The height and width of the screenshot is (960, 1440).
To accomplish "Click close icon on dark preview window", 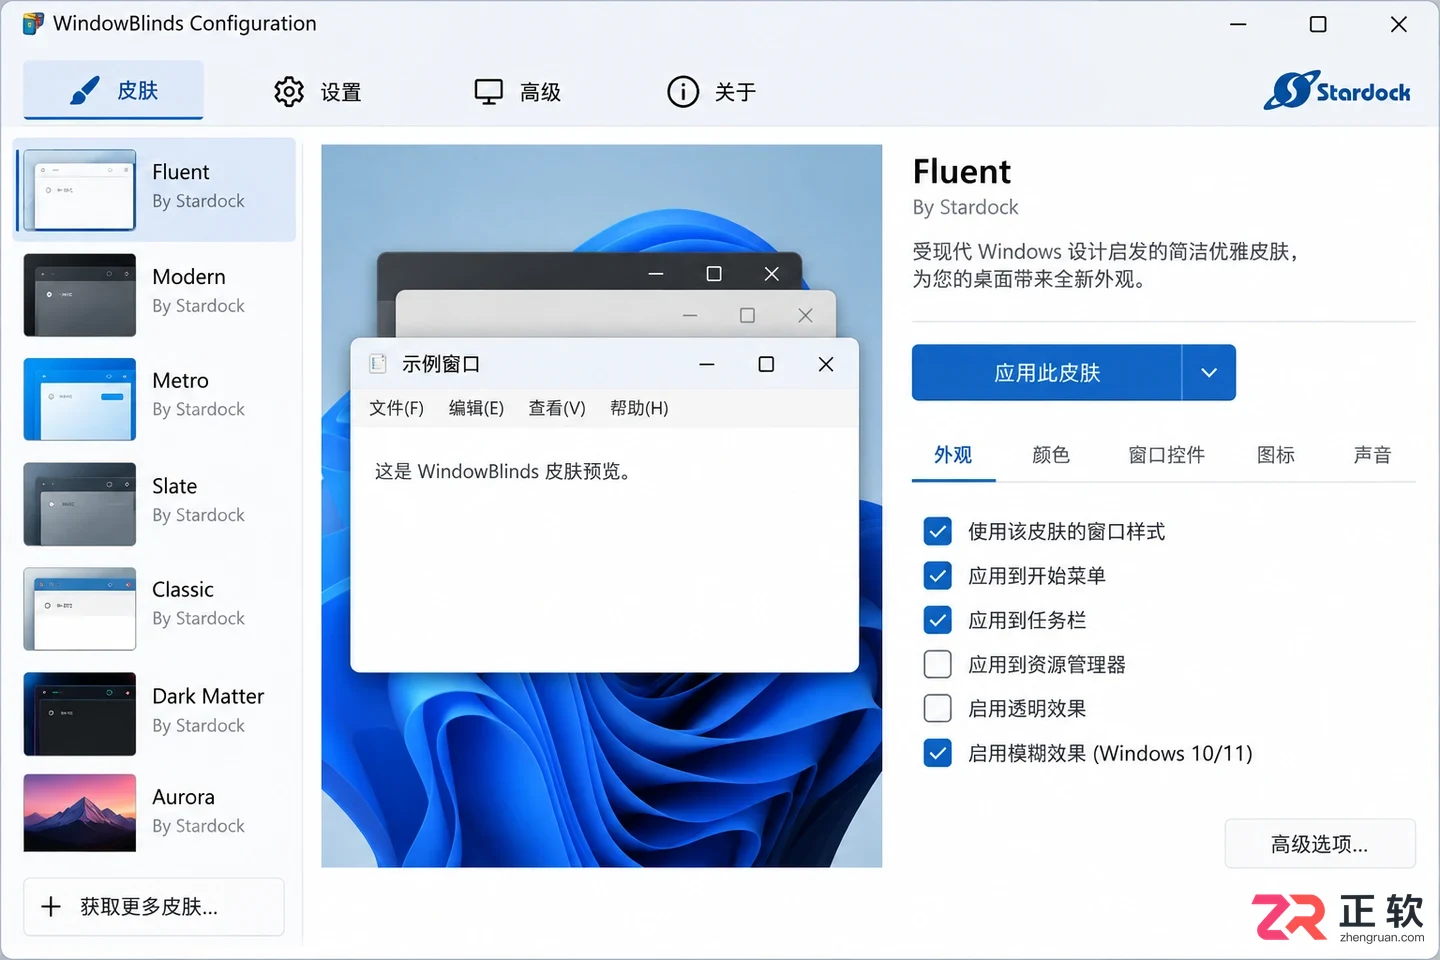I will [772, 274].
